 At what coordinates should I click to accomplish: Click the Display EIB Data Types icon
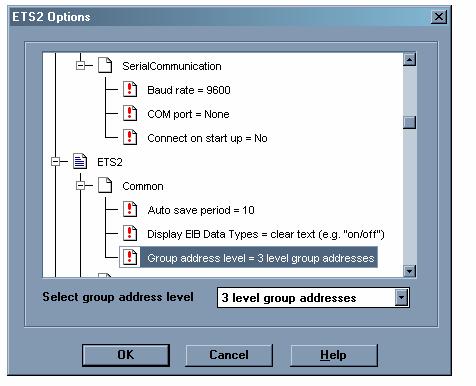pyautogui.click(x=130, y=234)
